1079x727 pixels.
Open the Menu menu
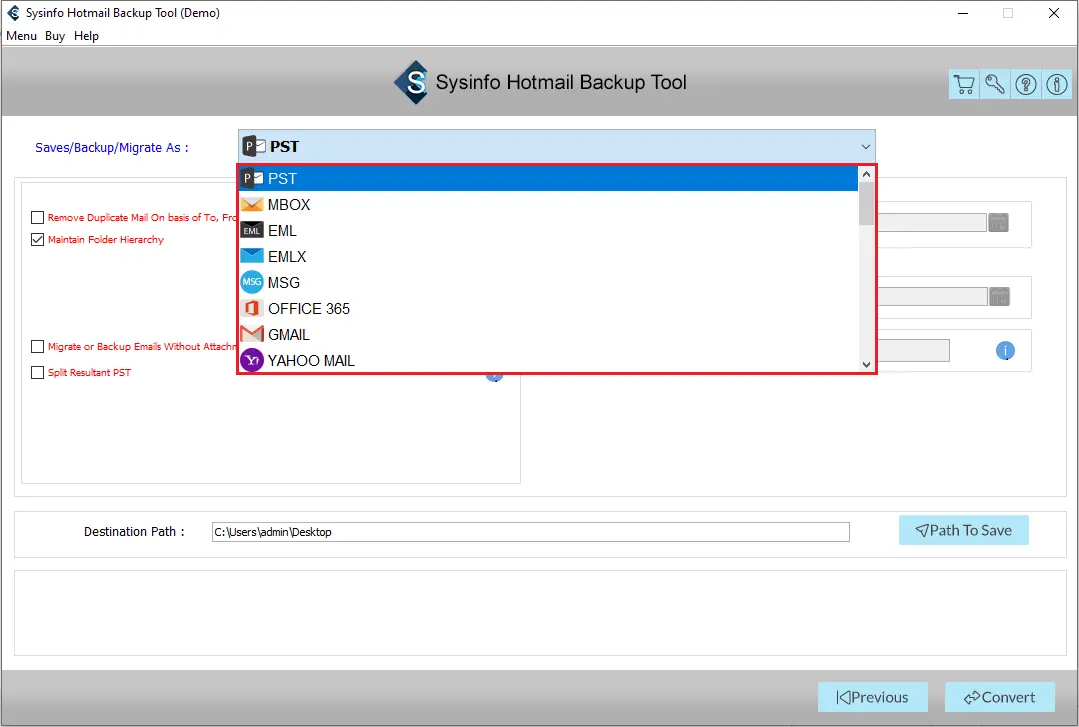[21, 36]
